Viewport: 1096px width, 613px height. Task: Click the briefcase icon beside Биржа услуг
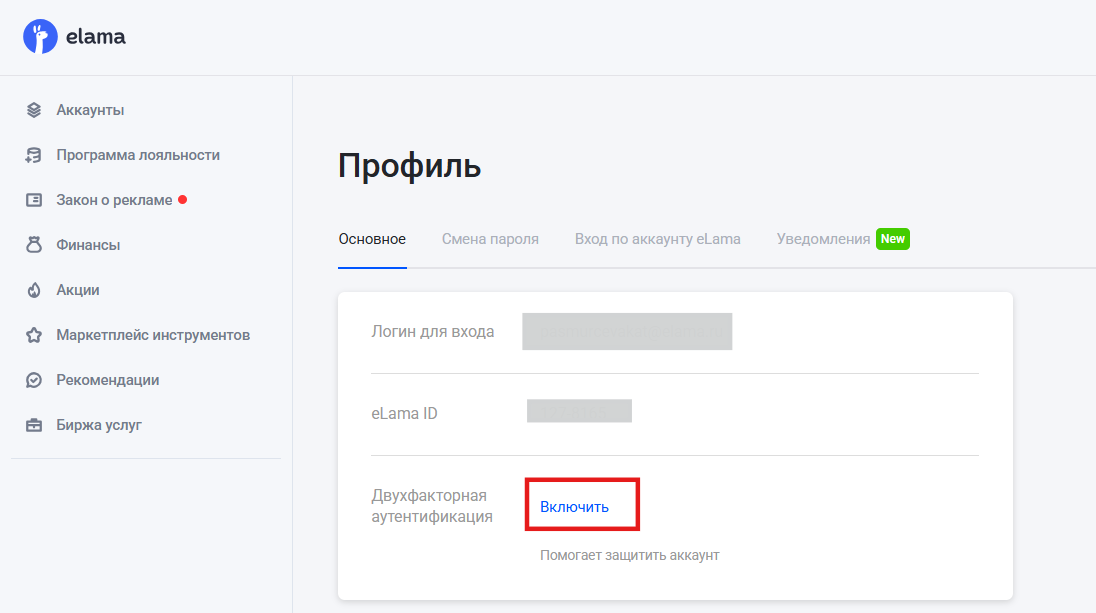click(x=34, y=425)
